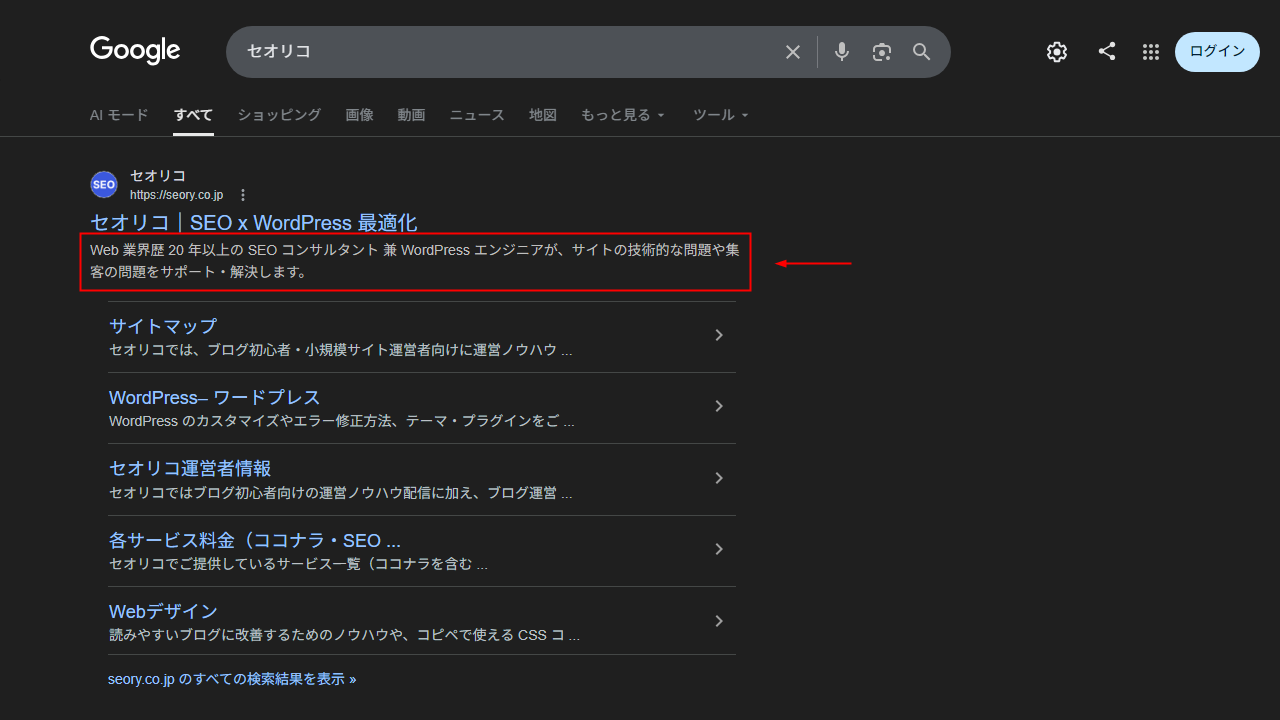
Task: Click chevron on the セオリコ運営者情報 row
Action: point(718,478)
